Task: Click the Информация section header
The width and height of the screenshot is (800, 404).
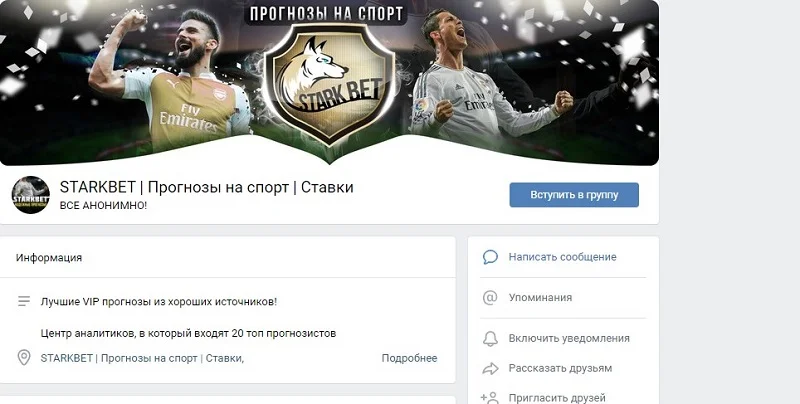Action: tap(49, 258)
